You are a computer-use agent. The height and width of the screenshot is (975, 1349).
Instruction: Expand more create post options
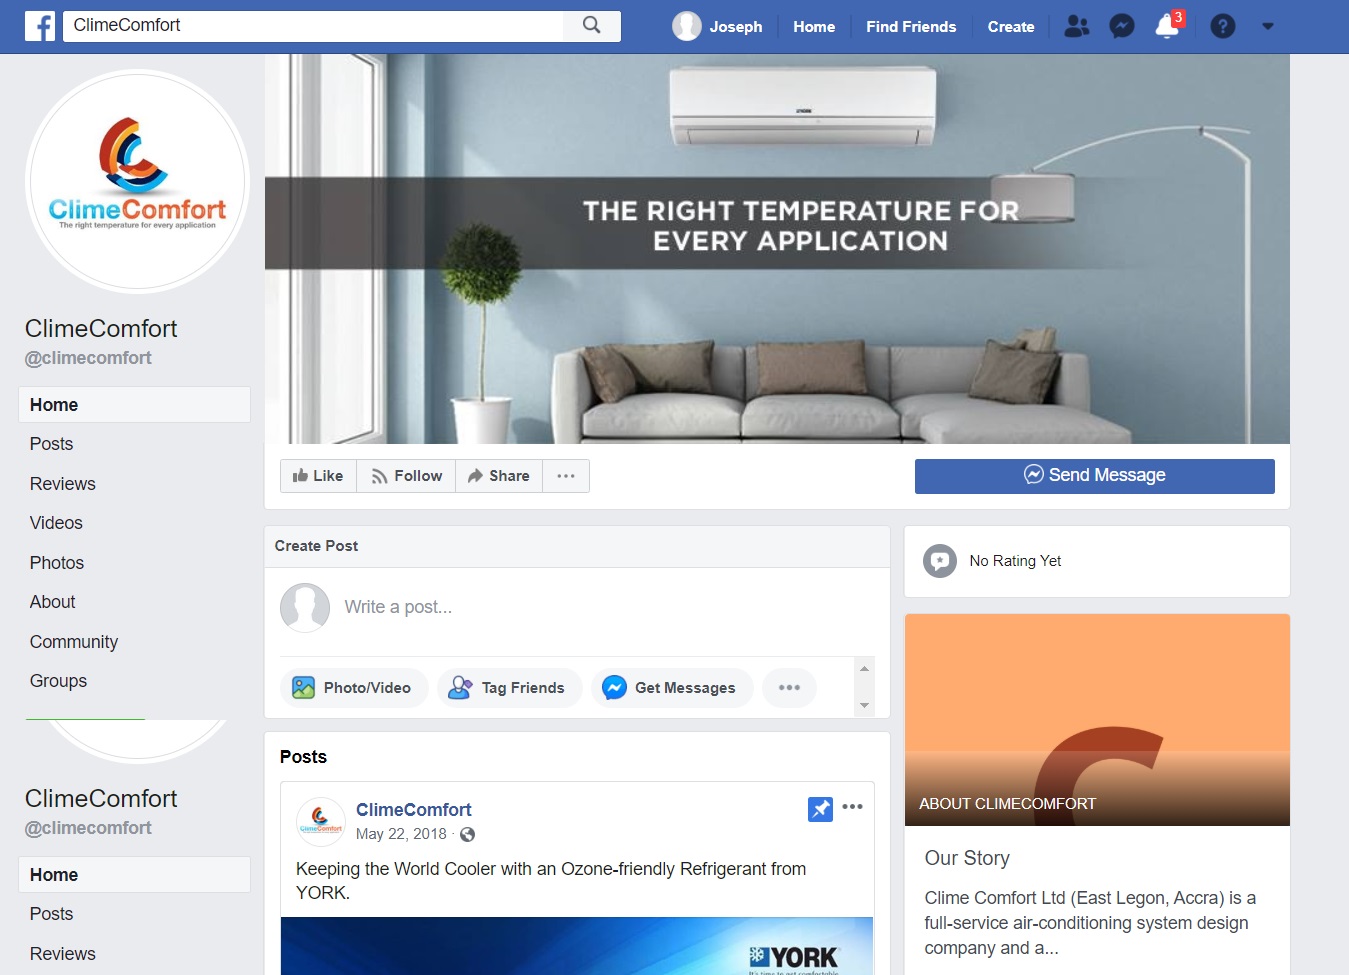point(789,688)
